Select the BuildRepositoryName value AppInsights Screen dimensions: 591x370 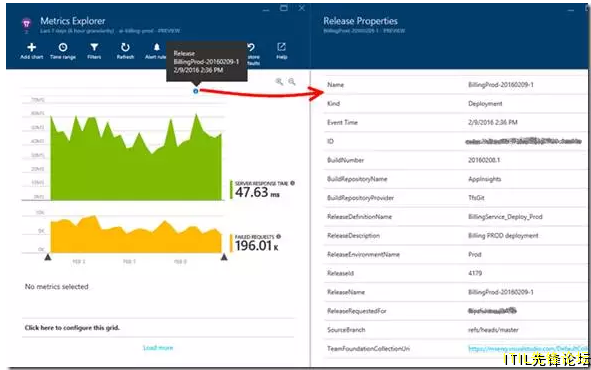pos(485,179)
